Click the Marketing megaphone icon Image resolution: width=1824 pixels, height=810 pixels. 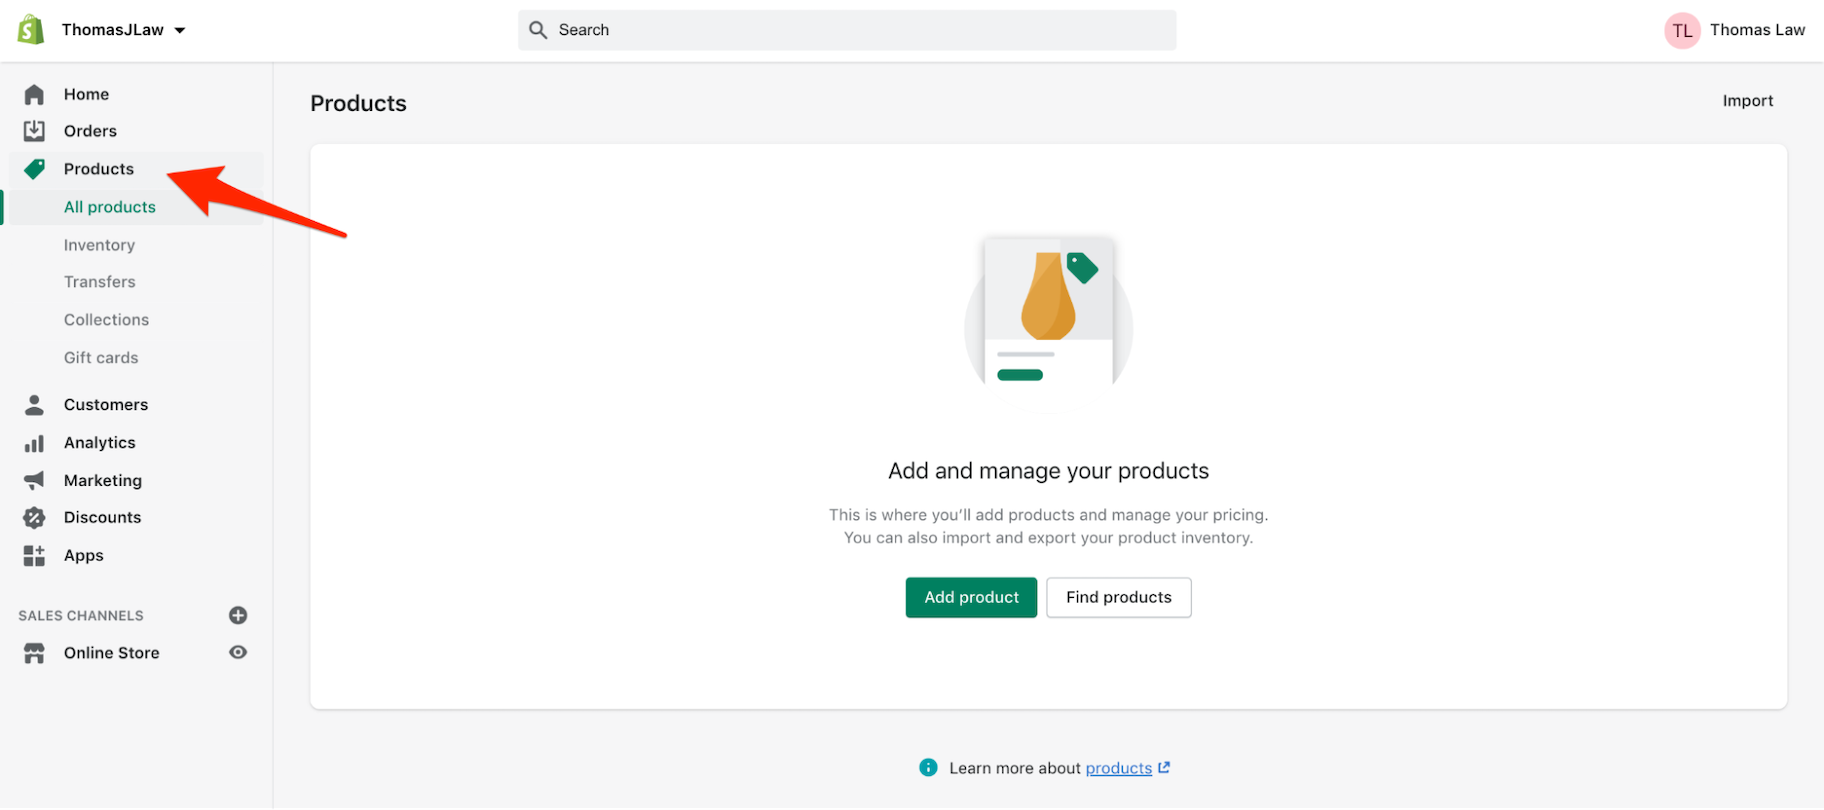(34, 480)
